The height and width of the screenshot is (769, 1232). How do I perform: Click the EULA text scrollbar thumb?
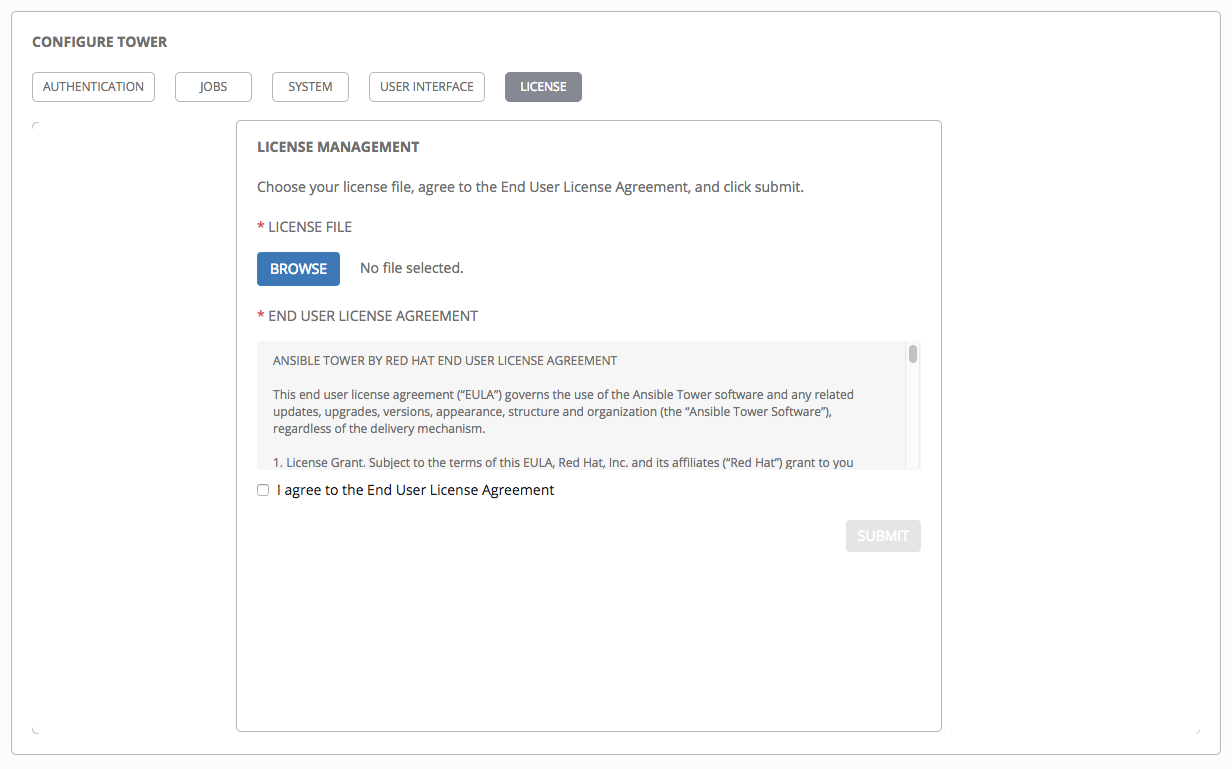coord(913,354)
